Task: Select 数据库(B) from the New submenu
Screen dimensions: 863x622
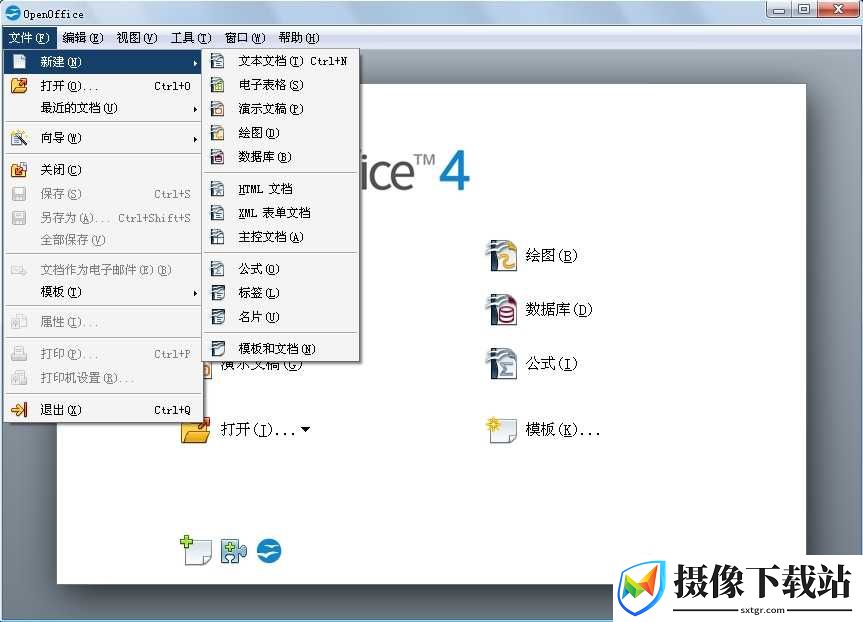Action: pyautogui.click(x=281, y=157)
